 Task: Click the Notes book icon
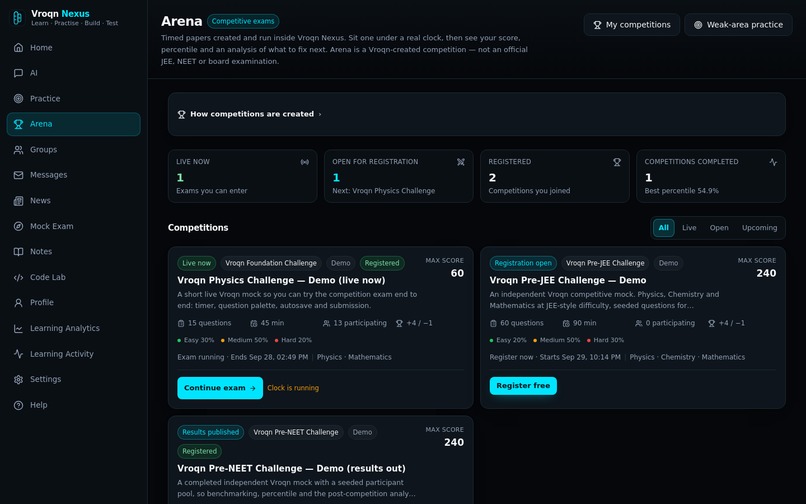(x=19, y=251)
